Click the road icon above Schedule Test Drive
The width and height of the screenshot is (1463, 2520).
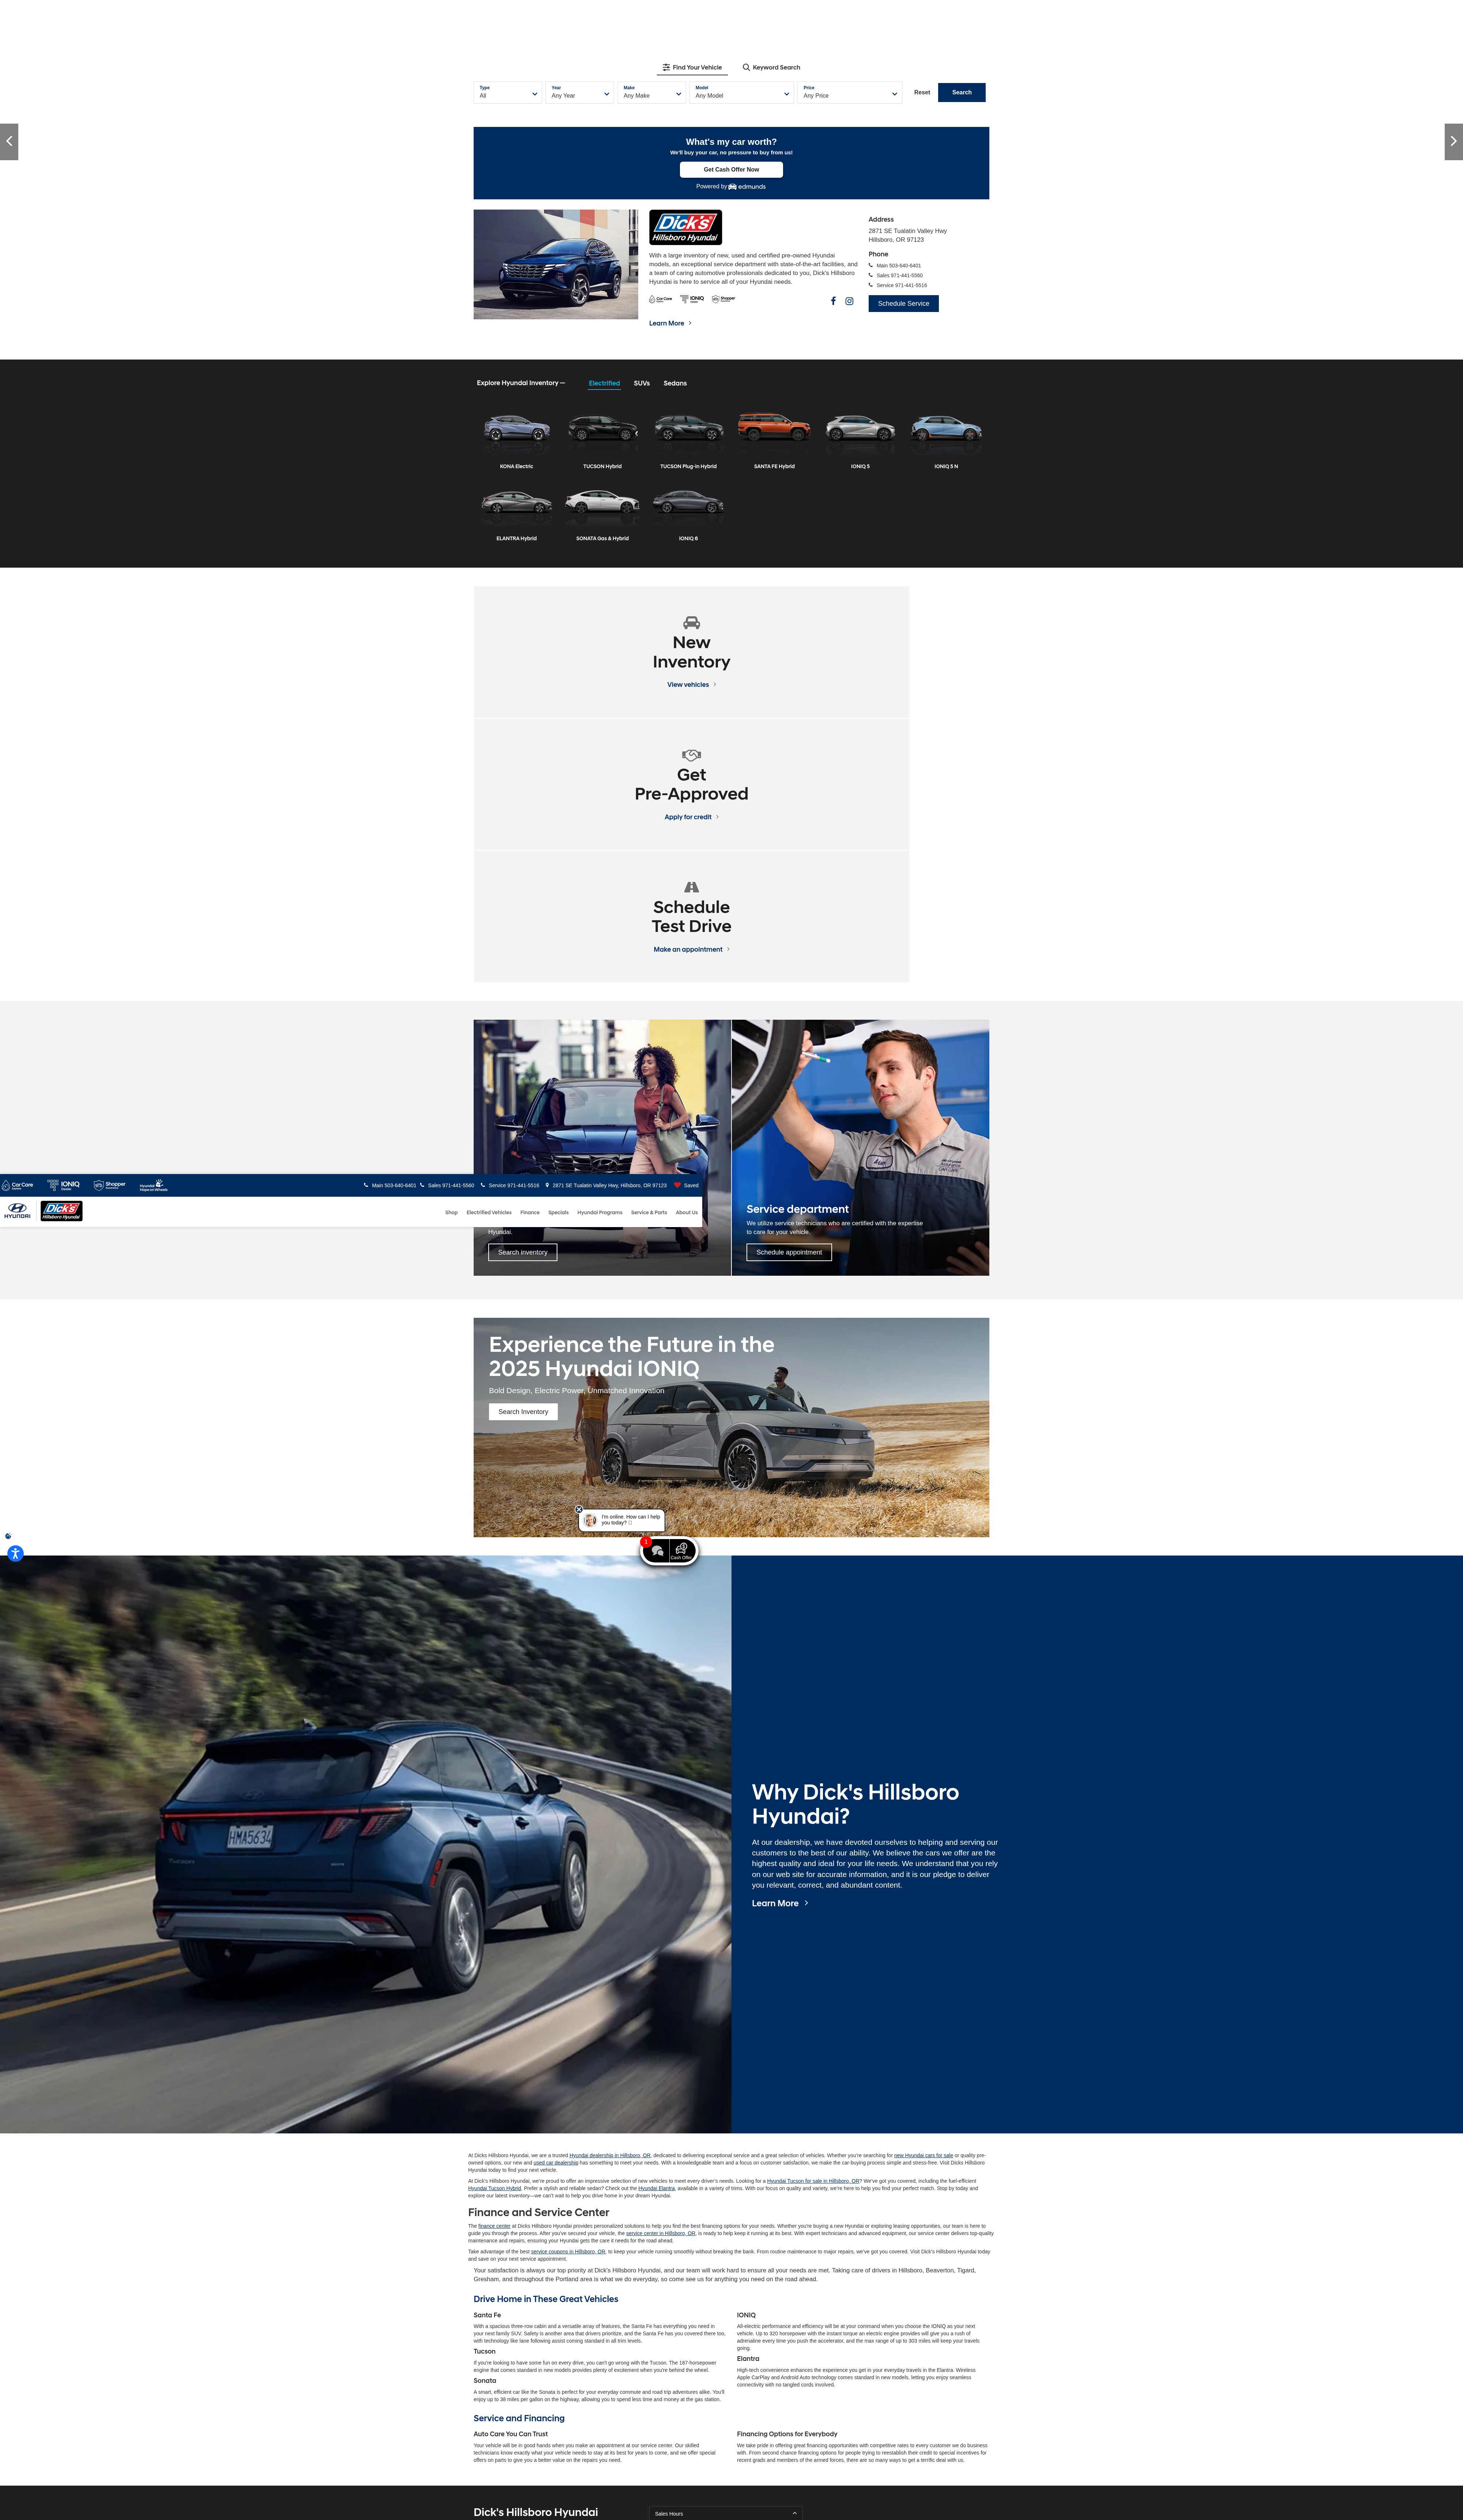691,887
